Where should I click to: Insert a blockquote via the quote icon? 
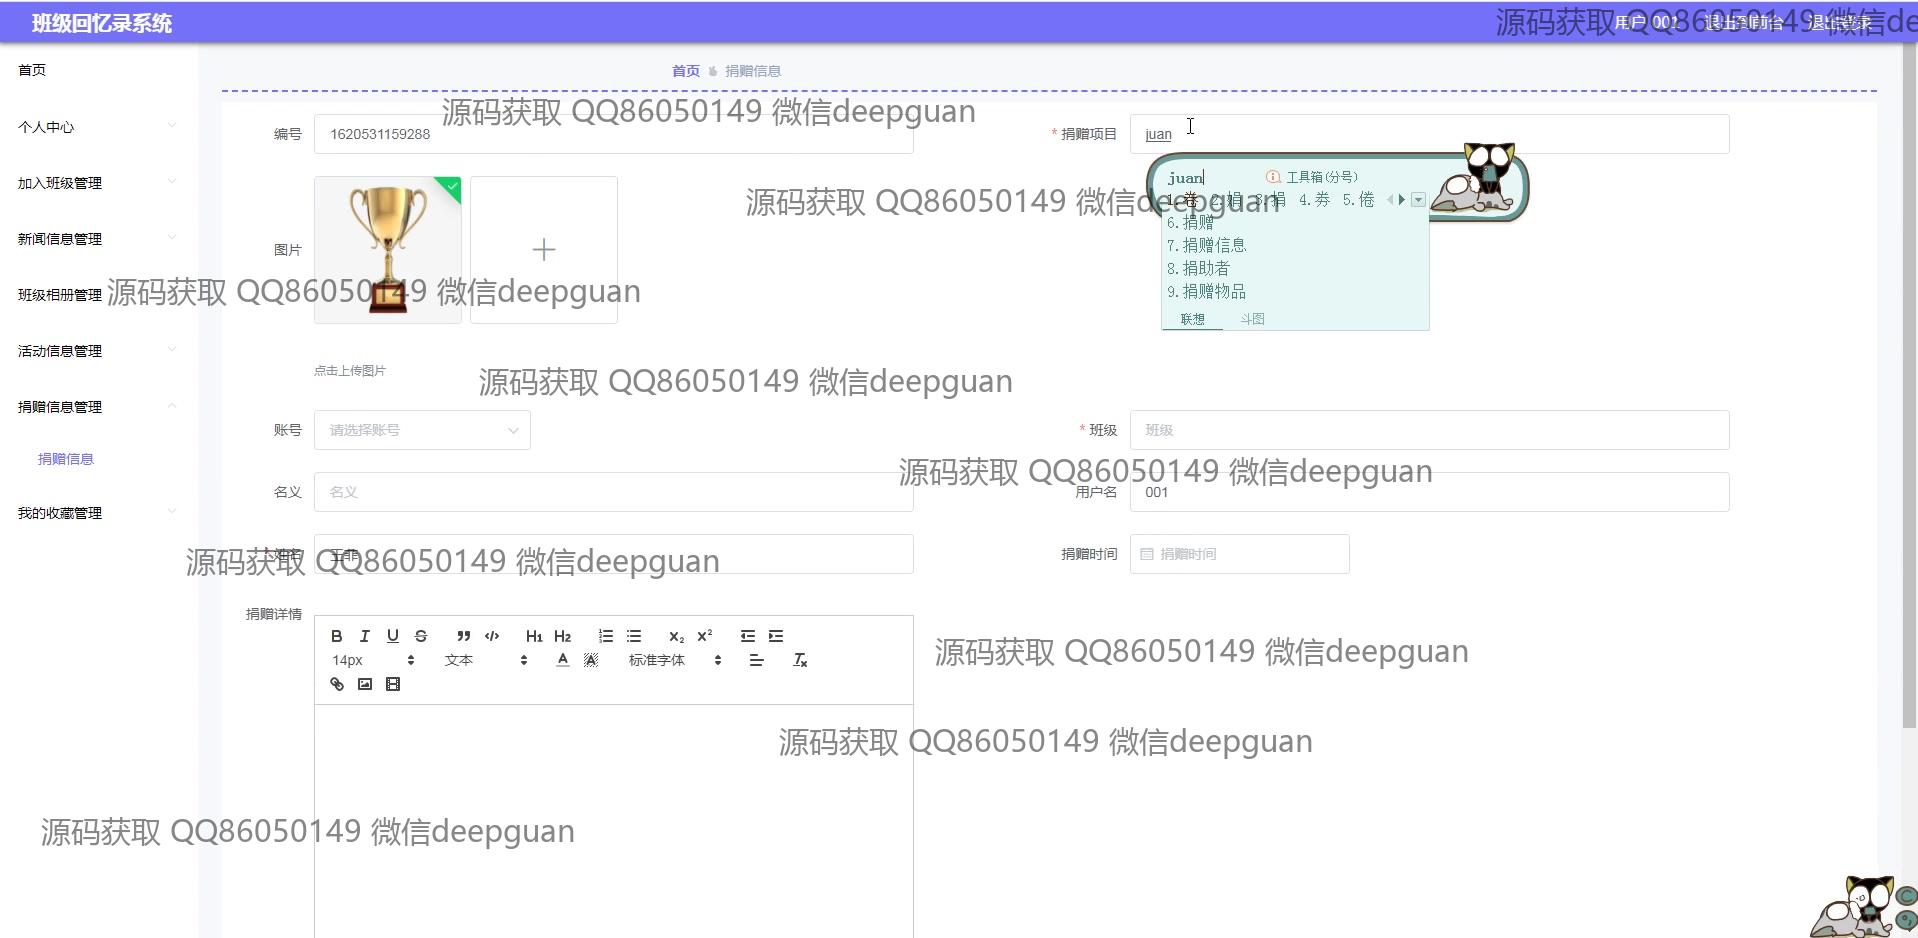(x=463, y=636)
